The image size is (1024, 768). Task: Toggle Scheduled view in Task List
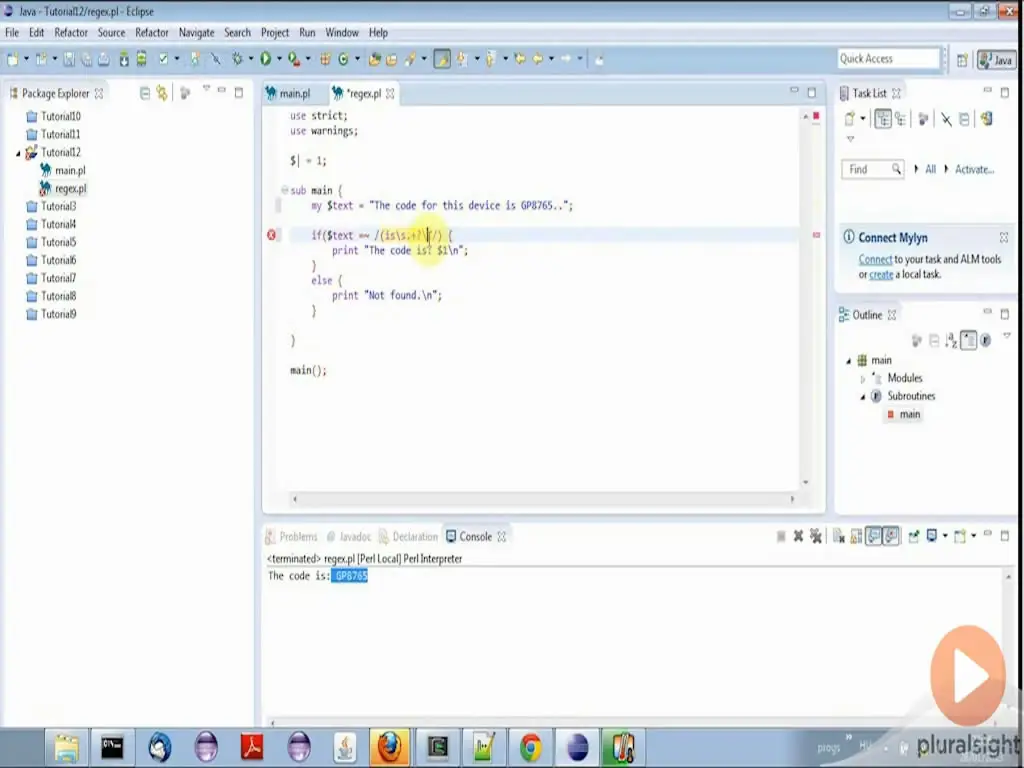pyautogui.click(x=901, y=119)
